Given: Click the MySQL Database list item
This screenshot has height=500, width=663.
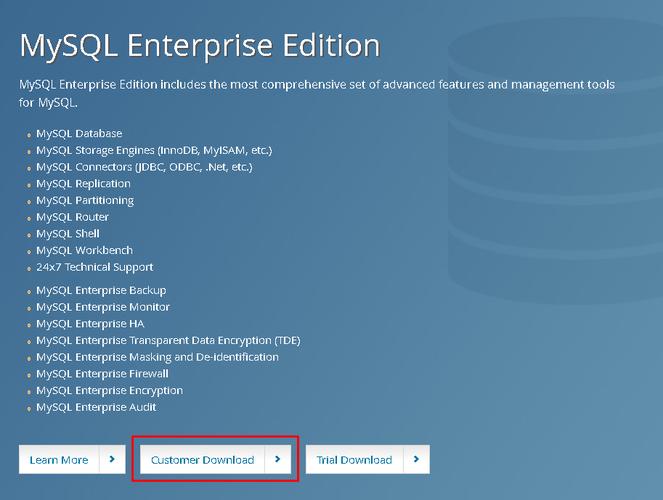Looking at the screenshot, I should 79,134.
